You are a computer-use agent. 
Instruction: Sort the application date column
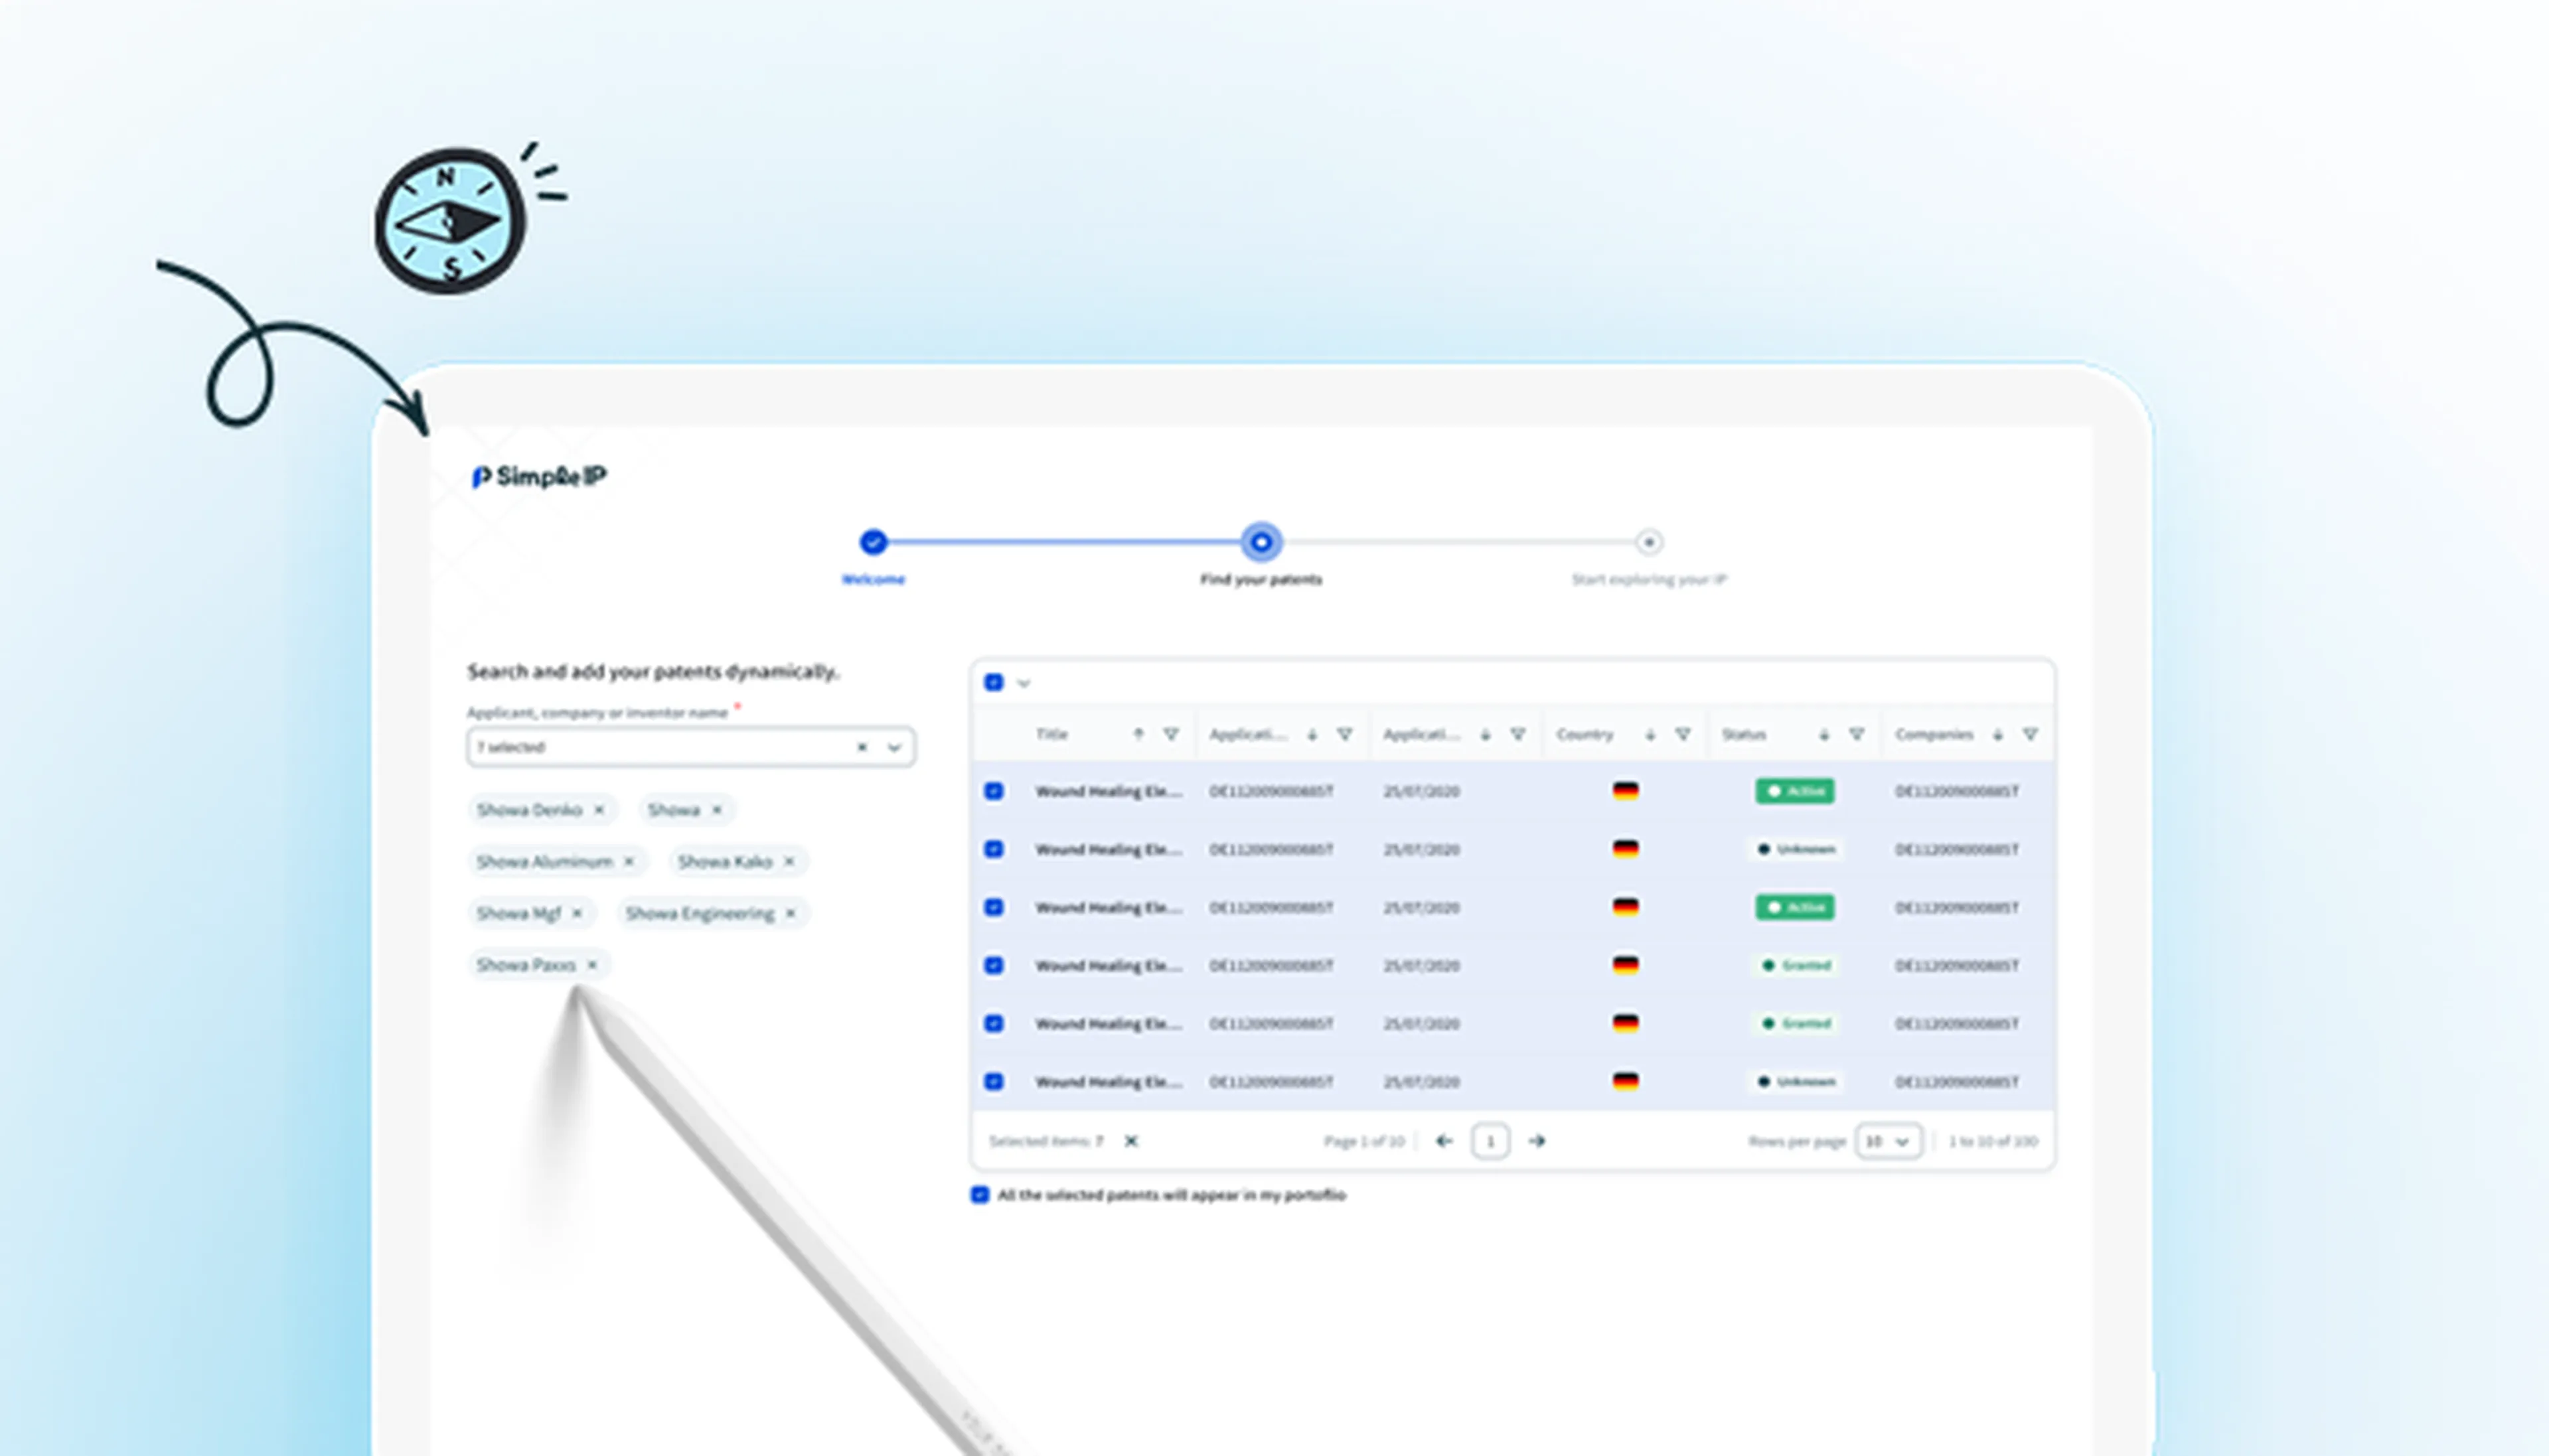[x=1486, y=734]
